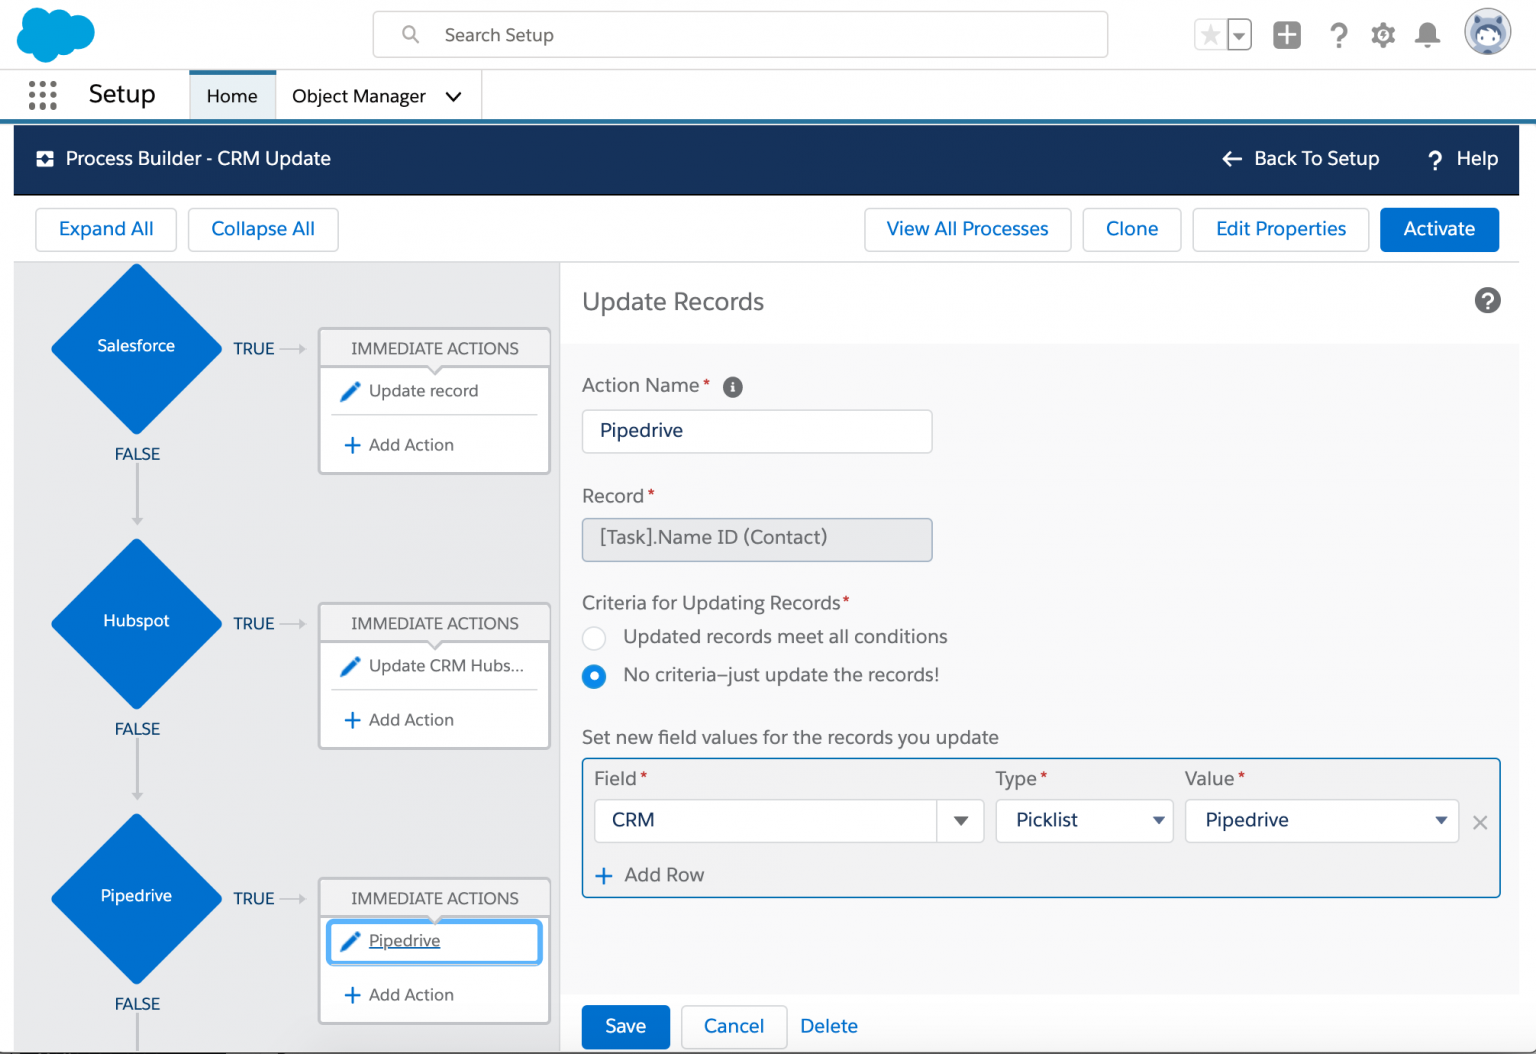Click the Activate button

click(x=1439, y=229)
